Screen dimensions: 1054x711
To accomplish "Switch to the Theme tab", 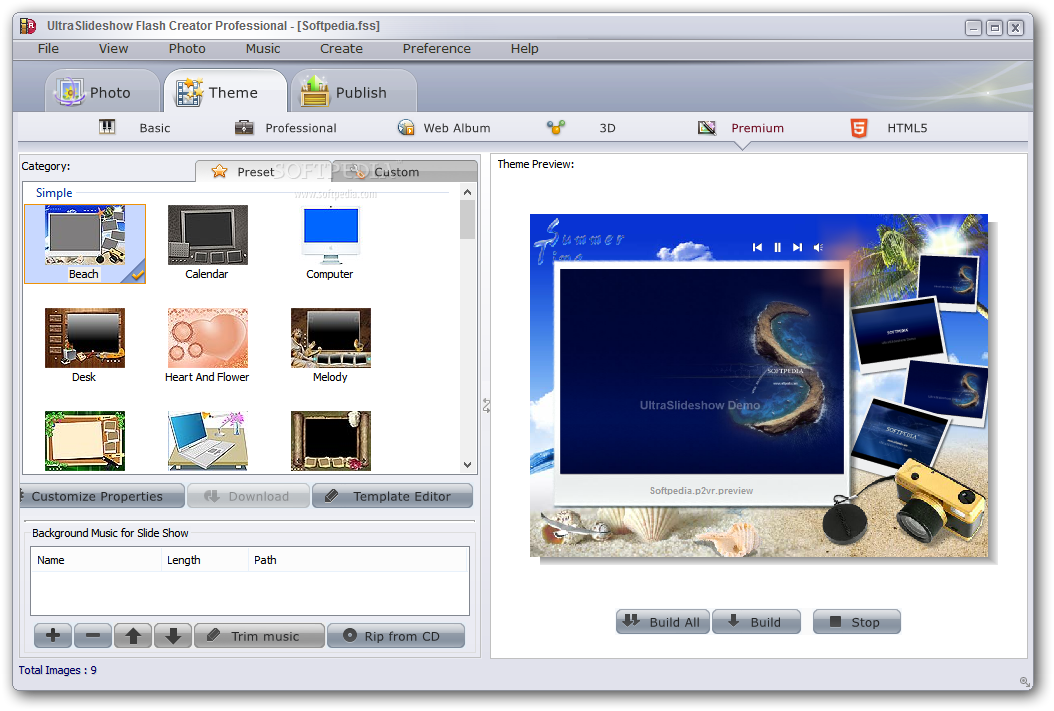I will coord(225,92).
